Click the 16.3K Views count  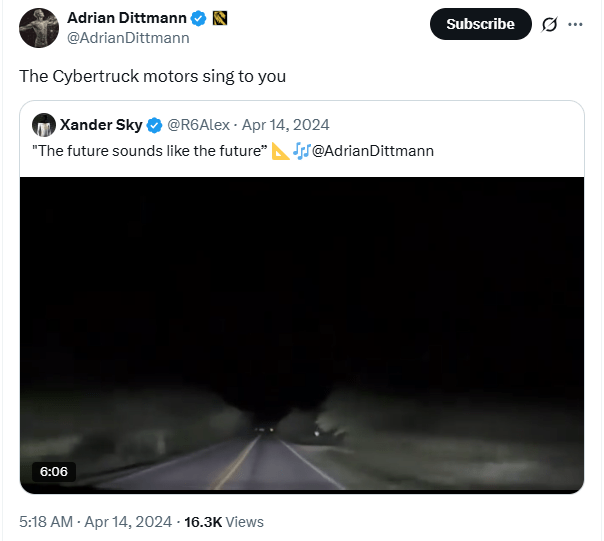tap(225, 521)
